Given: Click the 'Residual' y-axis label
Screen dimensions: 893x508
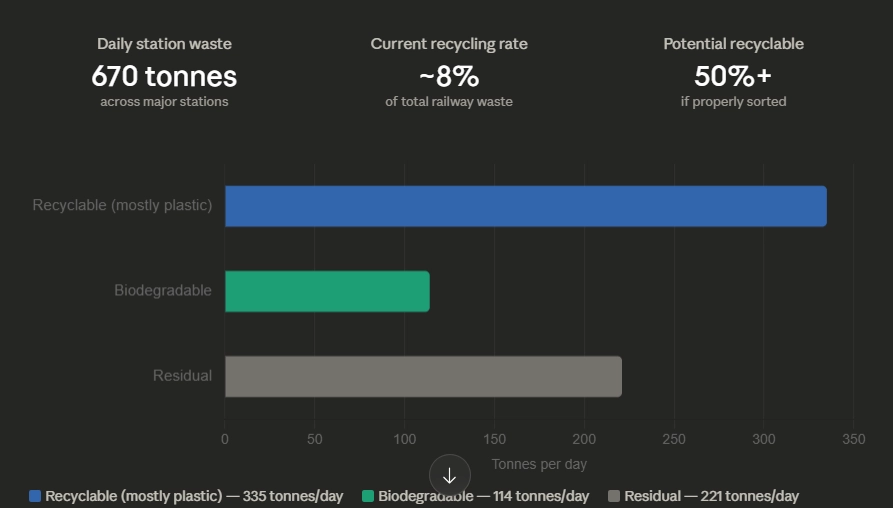Looking at the screenshot, I should [x=182, y=376].
